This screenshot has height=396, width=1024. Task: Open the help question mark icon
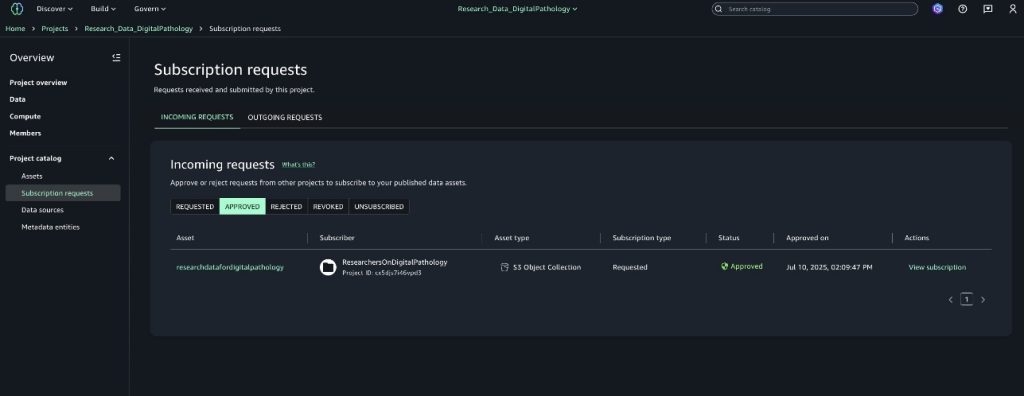pos(962,9)
